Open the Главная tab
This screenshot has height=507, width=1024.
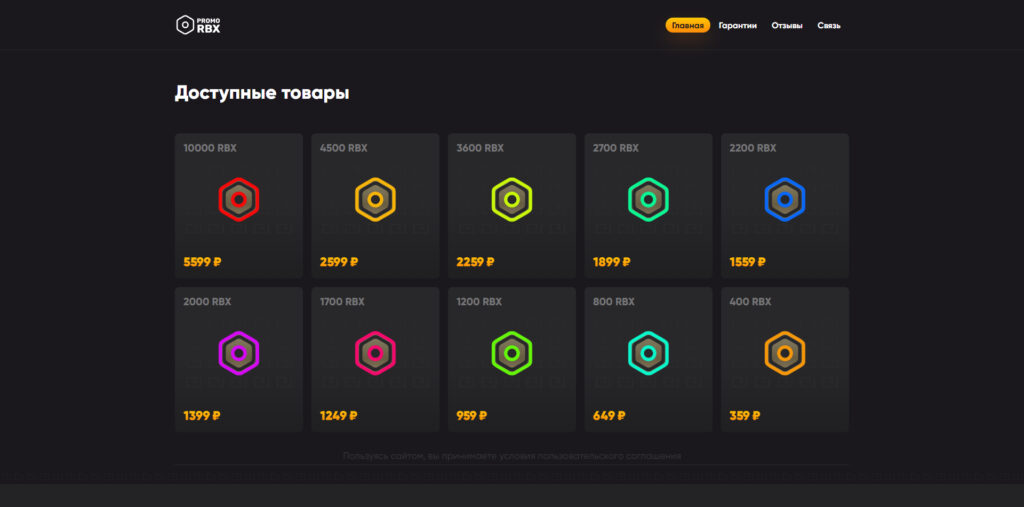(x=688, y=25)
